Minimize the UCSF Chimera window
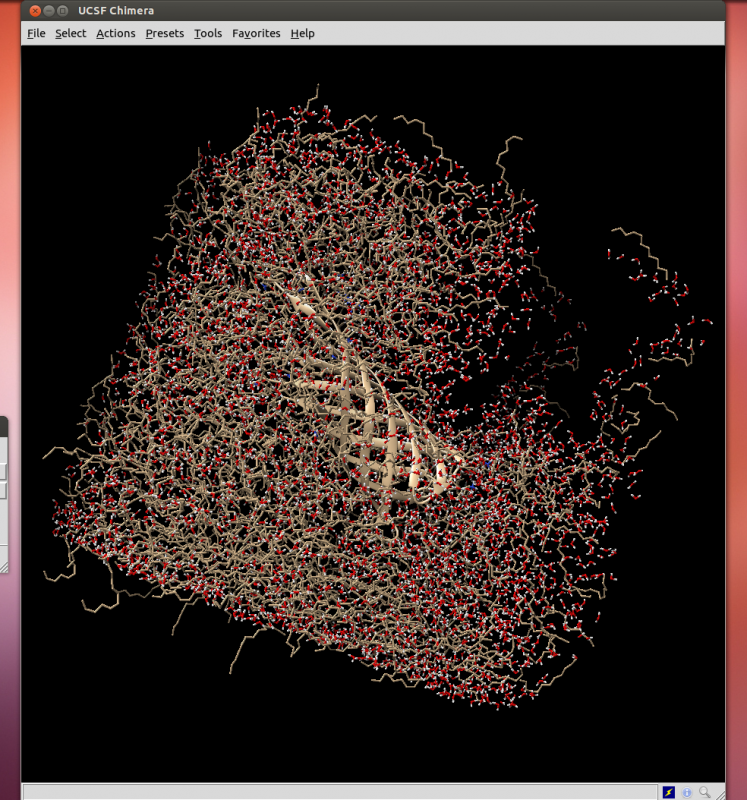 [x=49, y=10]
